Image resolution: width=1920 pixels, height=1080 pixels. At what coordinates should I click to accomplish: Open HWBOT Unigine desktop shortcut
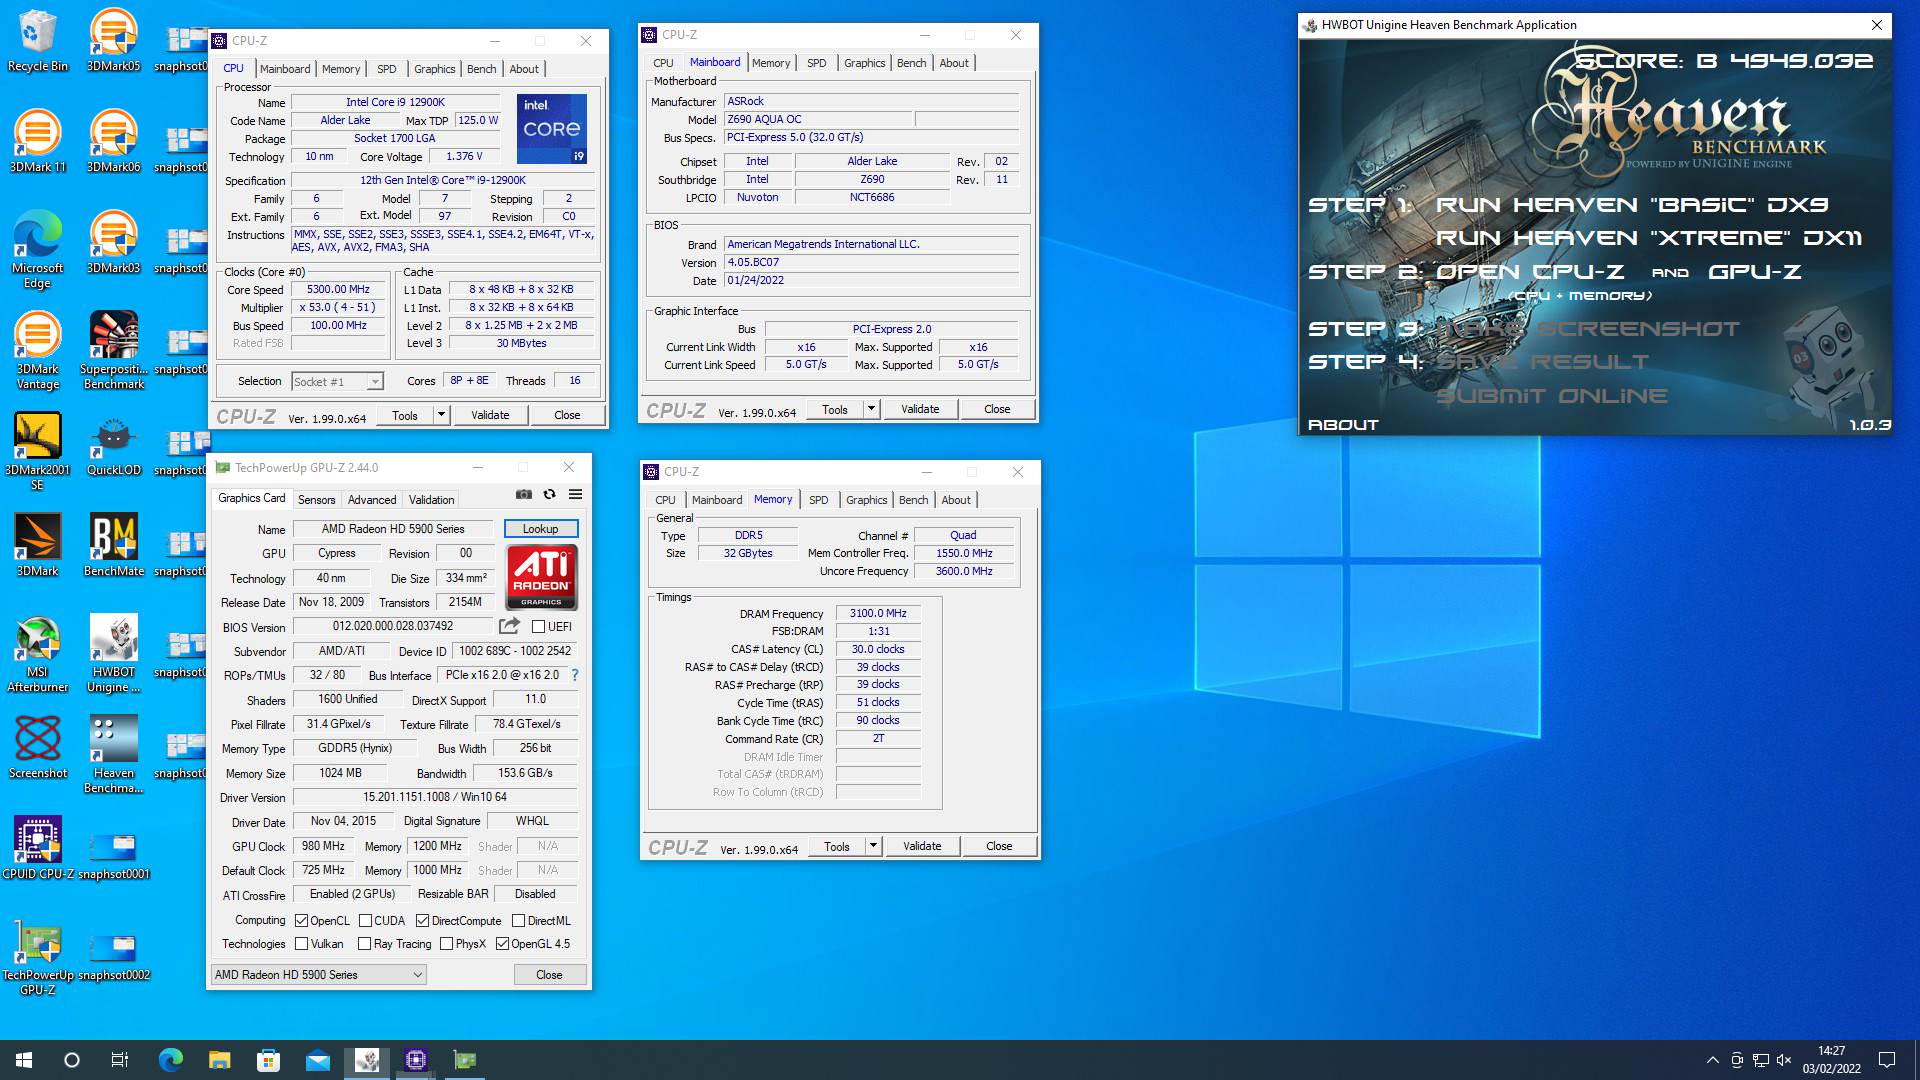(113, 654)
